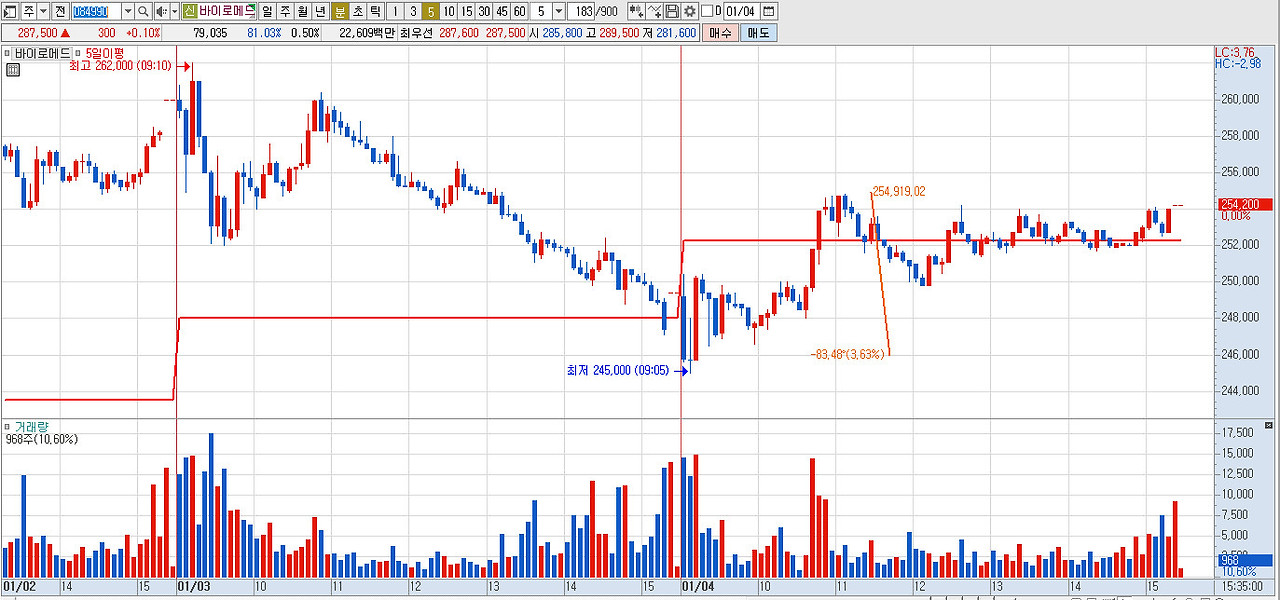The width and height of the screenshot is (1280, 600).
Task: Switch to weekly chart 주
Action: [x=285, y=11]
